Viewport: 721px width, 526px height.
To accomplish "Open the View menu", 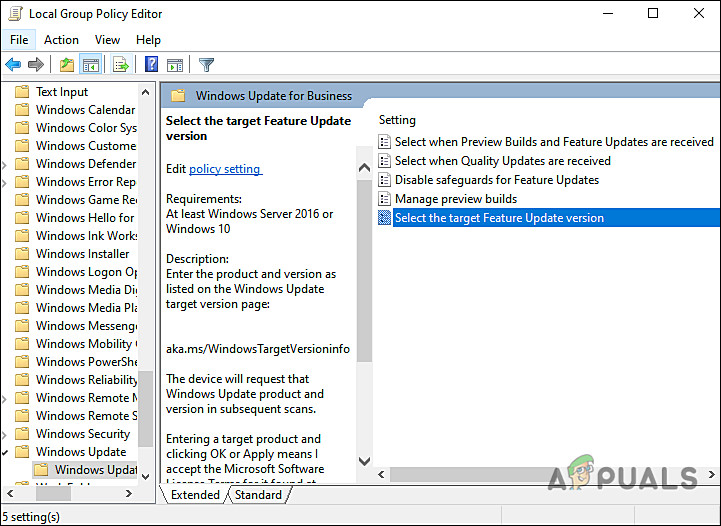I will 107,40.
